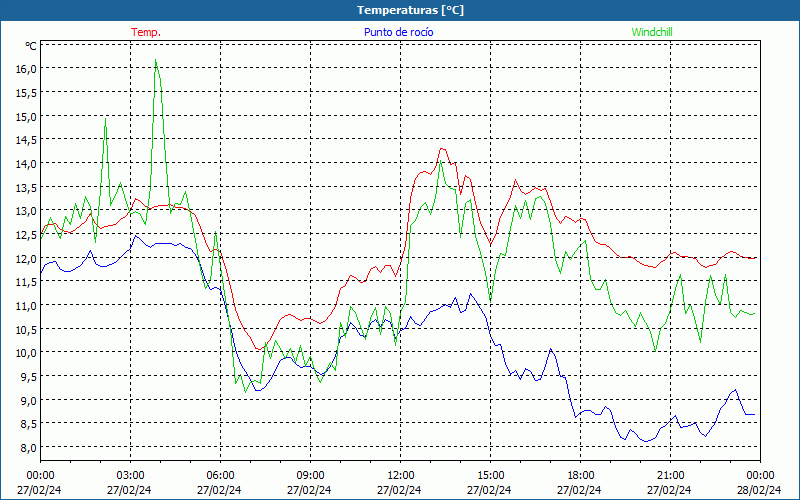Click the 12,5 value on the y-axis
Viewport: 800px width, 500px height.
click(x=27, y=235)
